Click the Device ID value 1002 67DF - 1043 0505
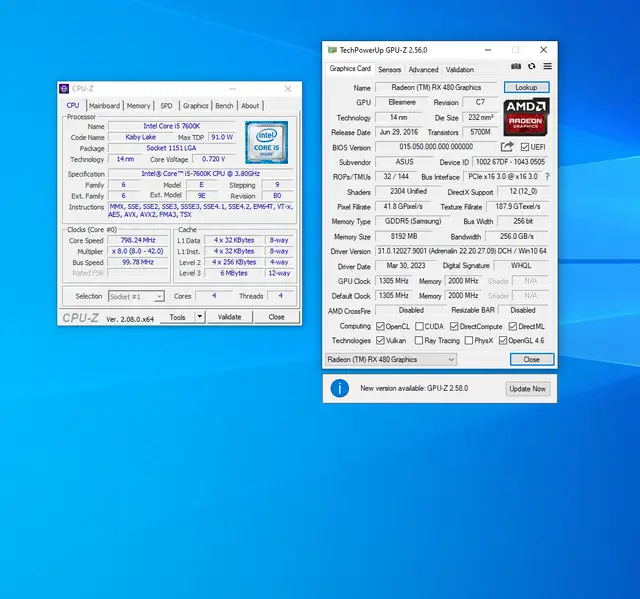 (x=510, y=162)
